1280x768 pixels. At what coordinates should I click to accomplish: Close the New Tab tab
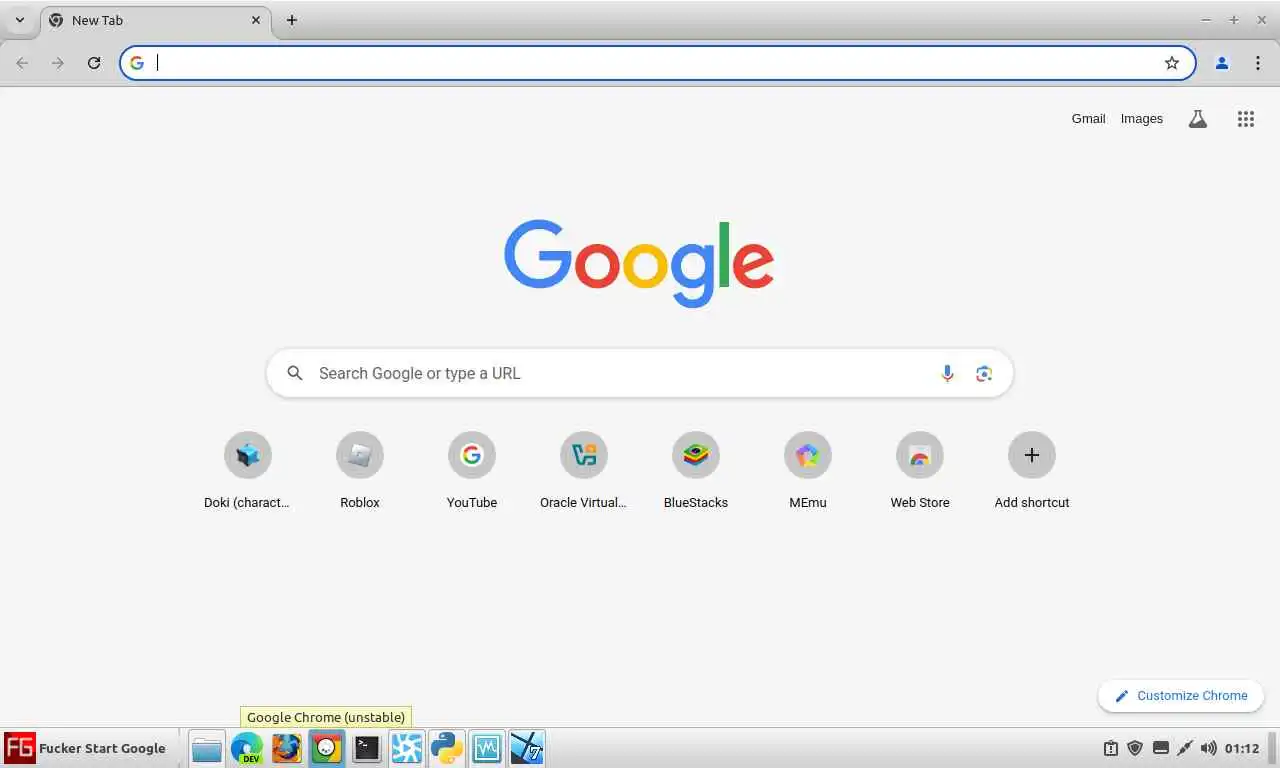click(256, 20)
